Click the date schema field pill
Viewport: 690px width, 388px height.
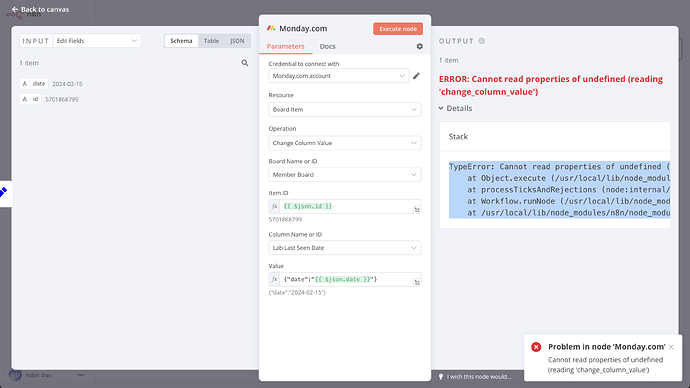[34, 84]
